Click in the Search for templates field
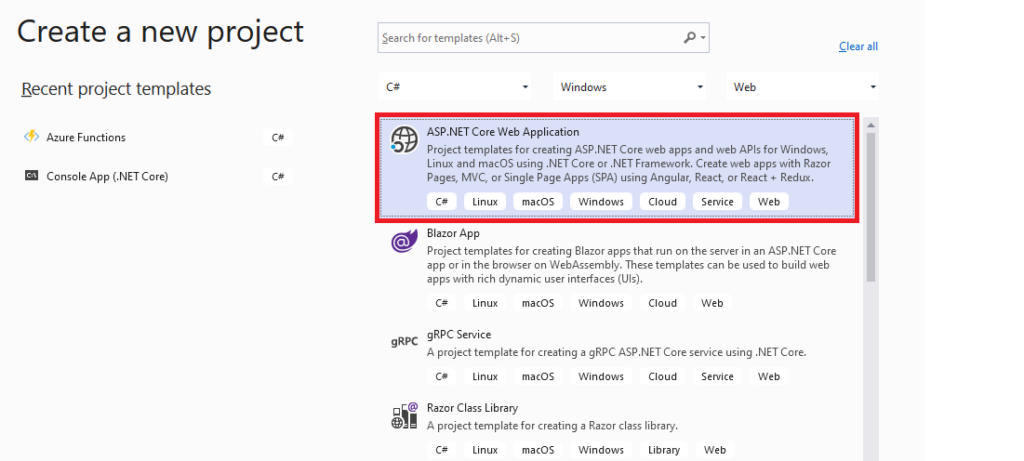1024x461 pixels. pos(528,38)
